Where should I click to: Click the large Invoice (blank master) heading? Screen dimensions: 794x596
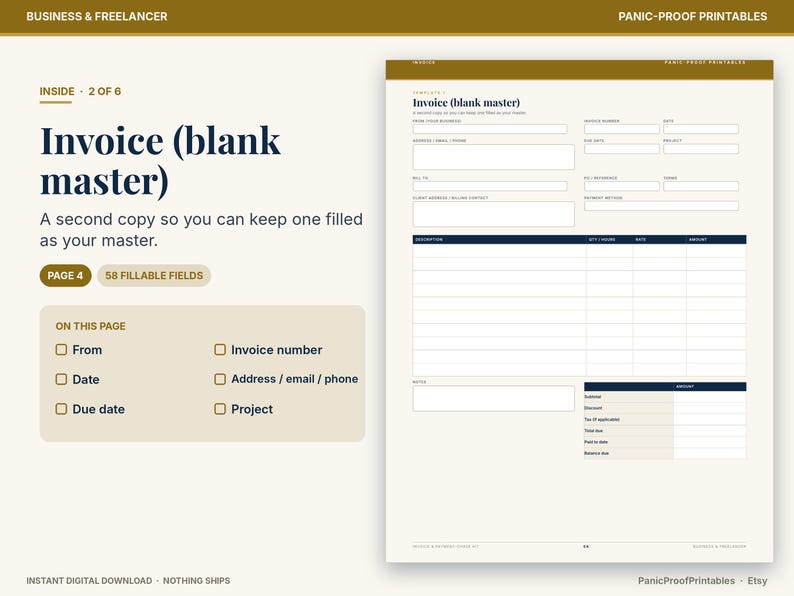160,161
